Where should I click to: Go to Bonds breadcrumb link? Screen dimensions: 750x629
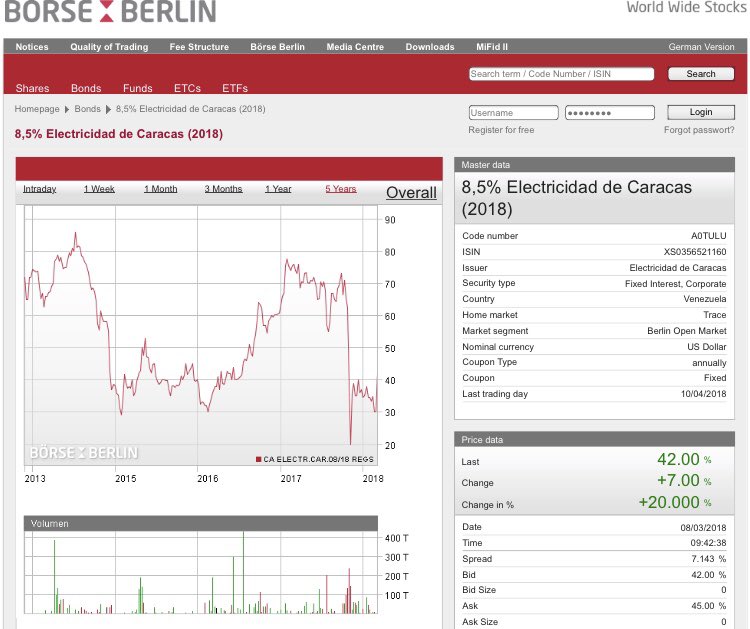coord(88,109)
